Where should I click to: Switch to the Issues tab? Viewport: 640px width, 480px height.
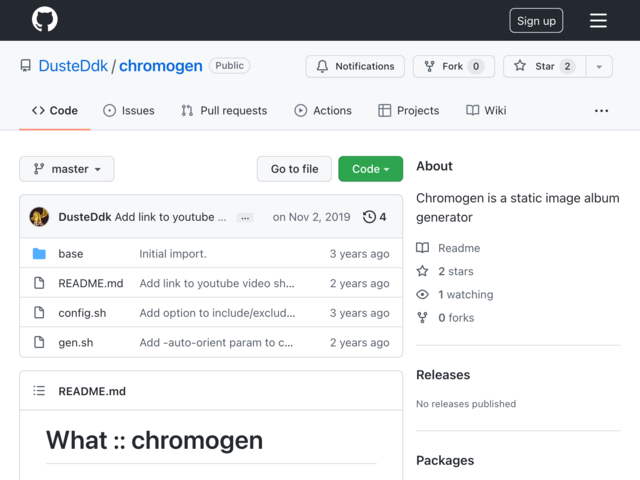tap(129, 111)
